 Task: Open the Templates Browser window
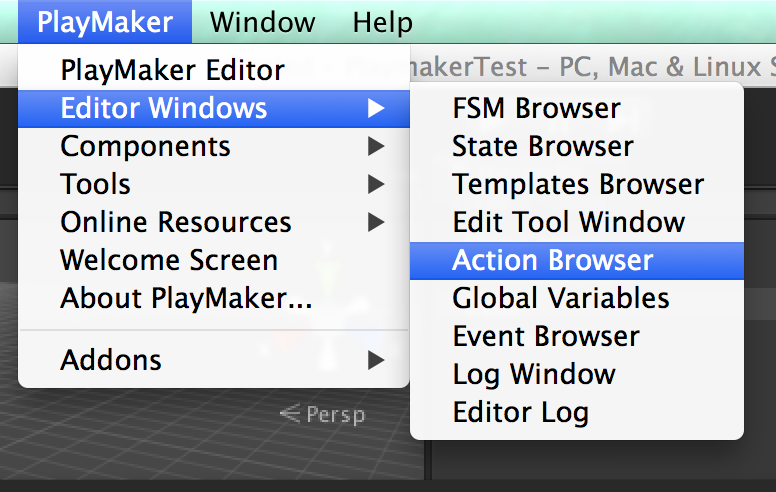(577, 185)
